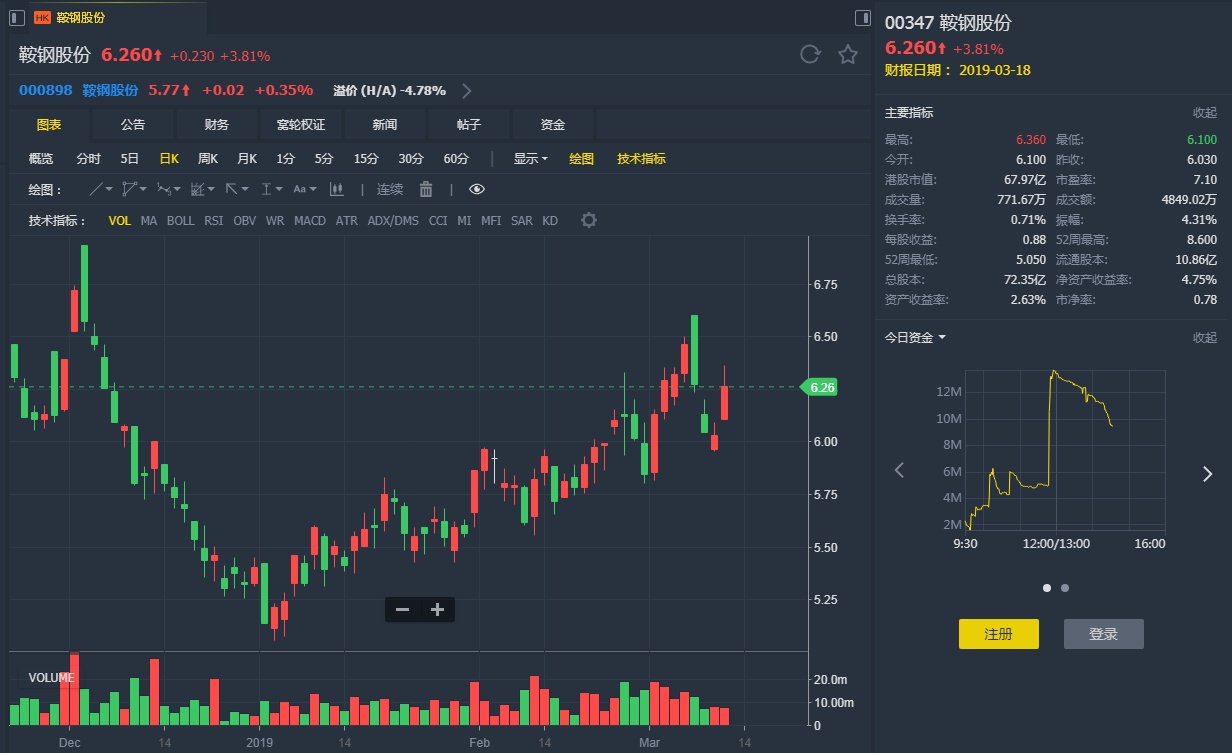Toggle the 绘图 drawing toolbar
Image resolution: width=1232 pixels, height=753 pixels.
[x=581, y=158]
